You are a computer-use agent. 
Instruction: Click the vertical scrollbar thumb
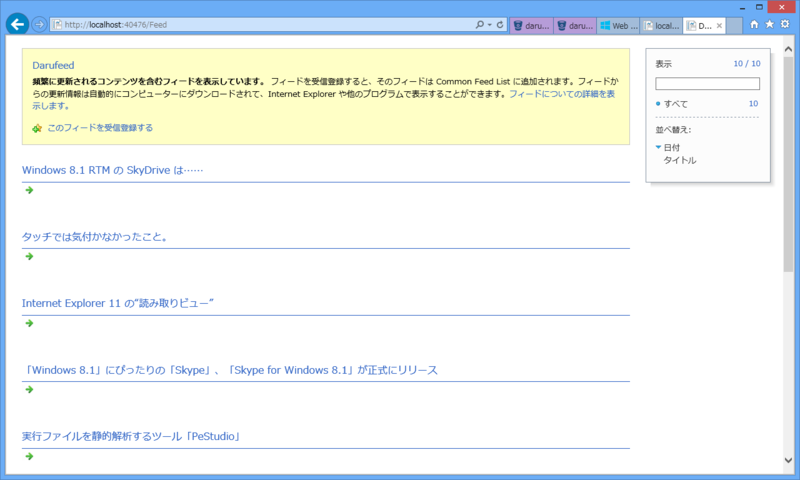[788, 163]
